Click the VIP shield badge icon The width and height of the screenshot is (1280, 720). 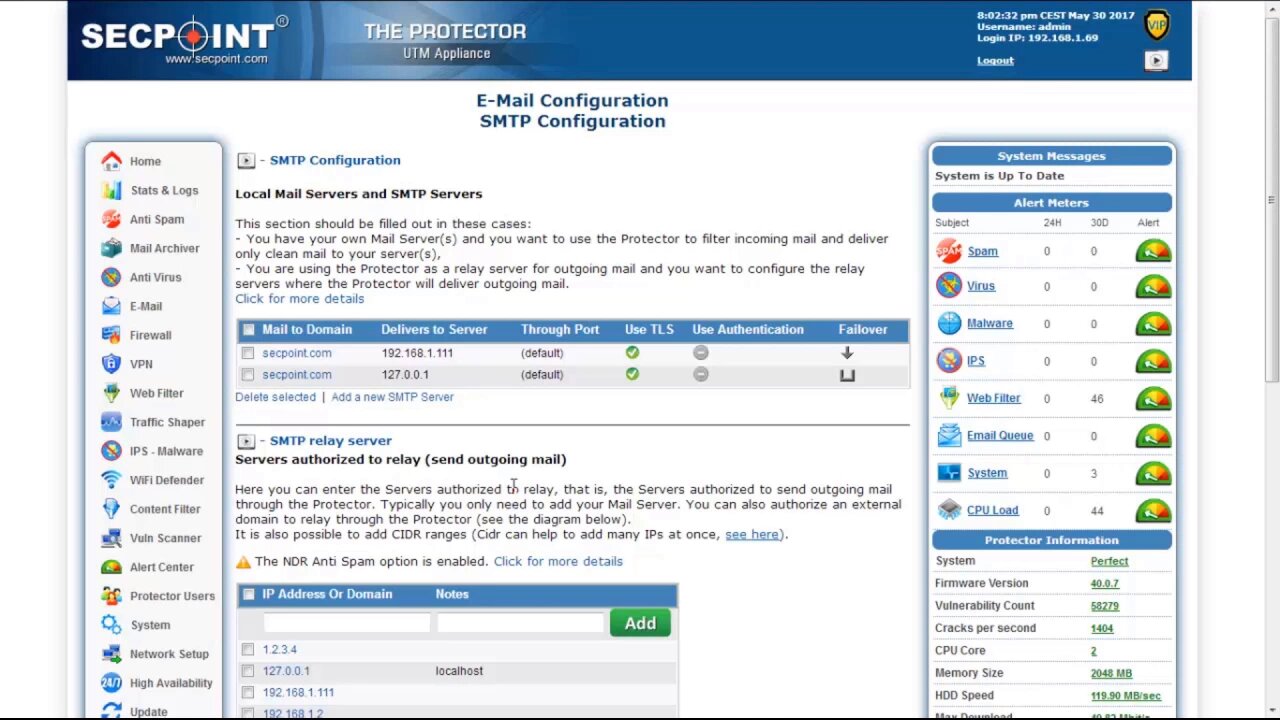point(1157,25)
